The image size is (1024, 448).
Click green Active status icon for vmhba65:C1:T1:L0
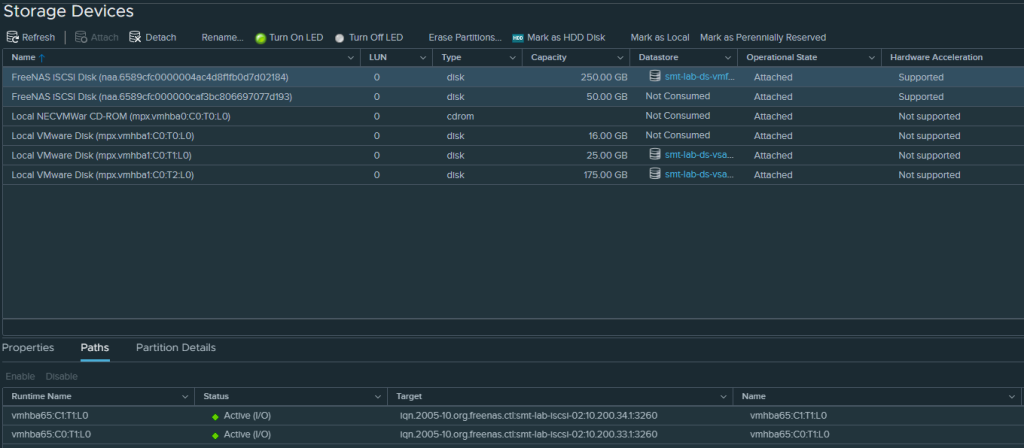[215, 416]
